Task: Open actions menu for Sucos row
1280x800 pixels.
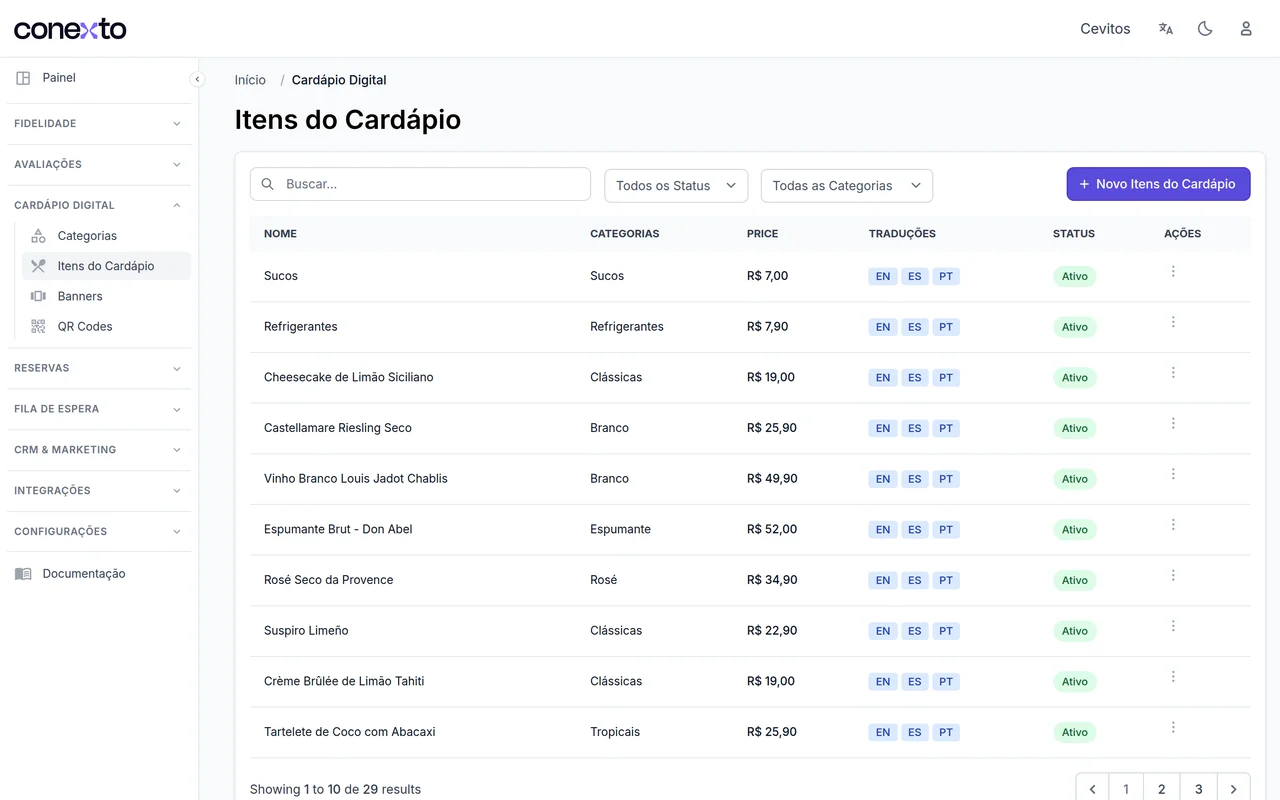Action: (1173, 271)
